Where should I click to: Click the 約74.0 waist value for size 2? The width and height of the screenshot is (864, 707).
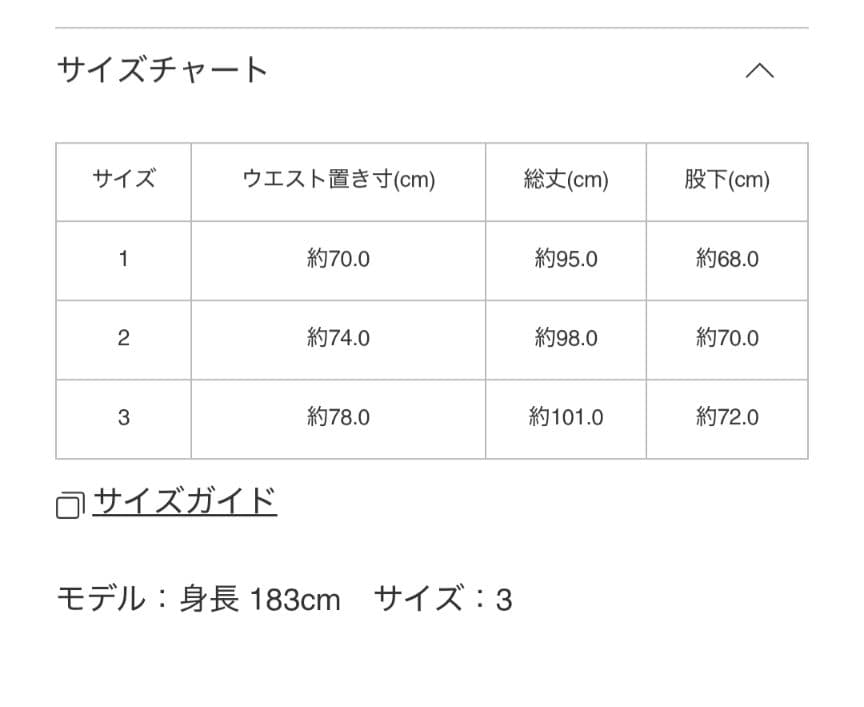[x=337, y=339]
